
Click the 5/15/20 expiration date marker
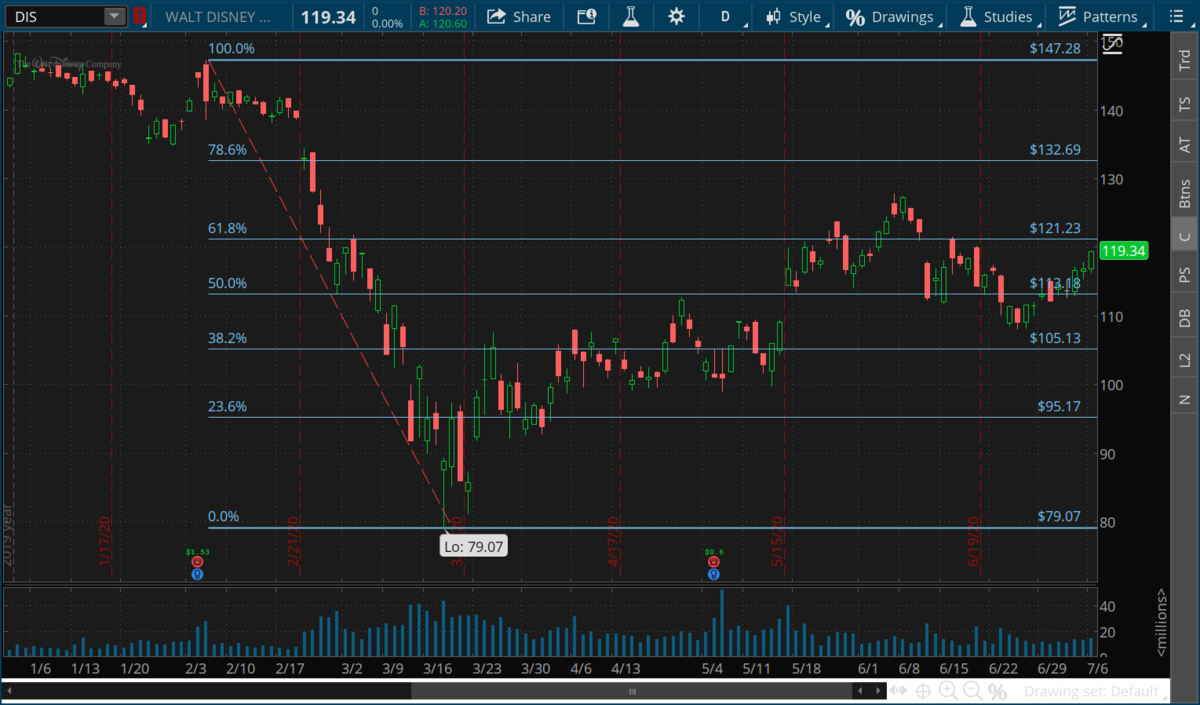(777, 542)
